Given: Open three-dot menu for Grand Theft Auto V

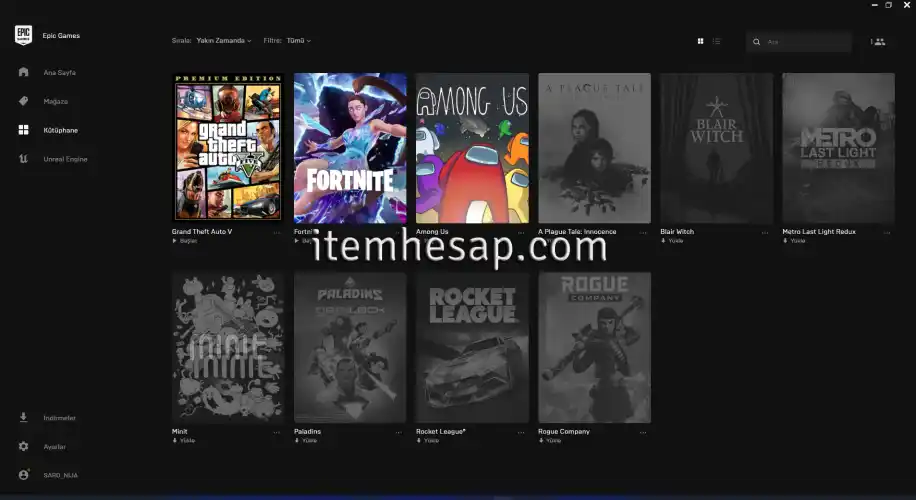Looking at the screenshot, I should [x=277, y=232].
